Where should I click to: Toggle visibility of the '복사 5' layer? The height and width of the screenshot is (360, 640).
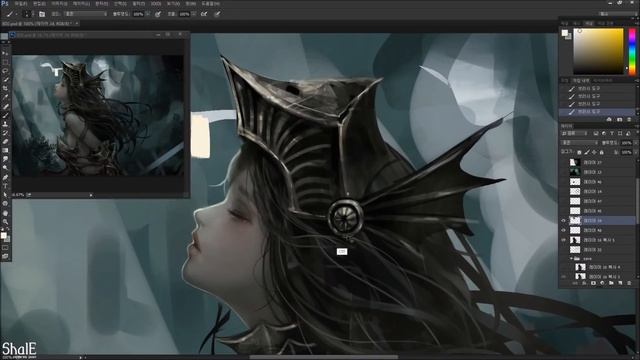click(x=564, y=240)
